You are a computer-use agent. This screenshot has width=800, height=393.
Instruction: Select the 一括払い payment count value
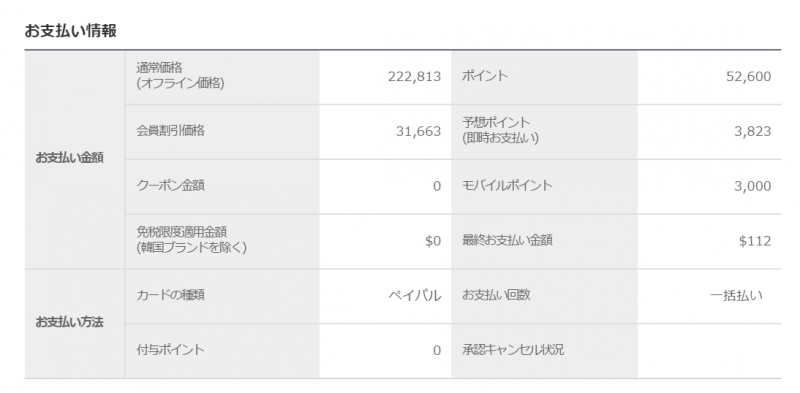click(736, 296)
